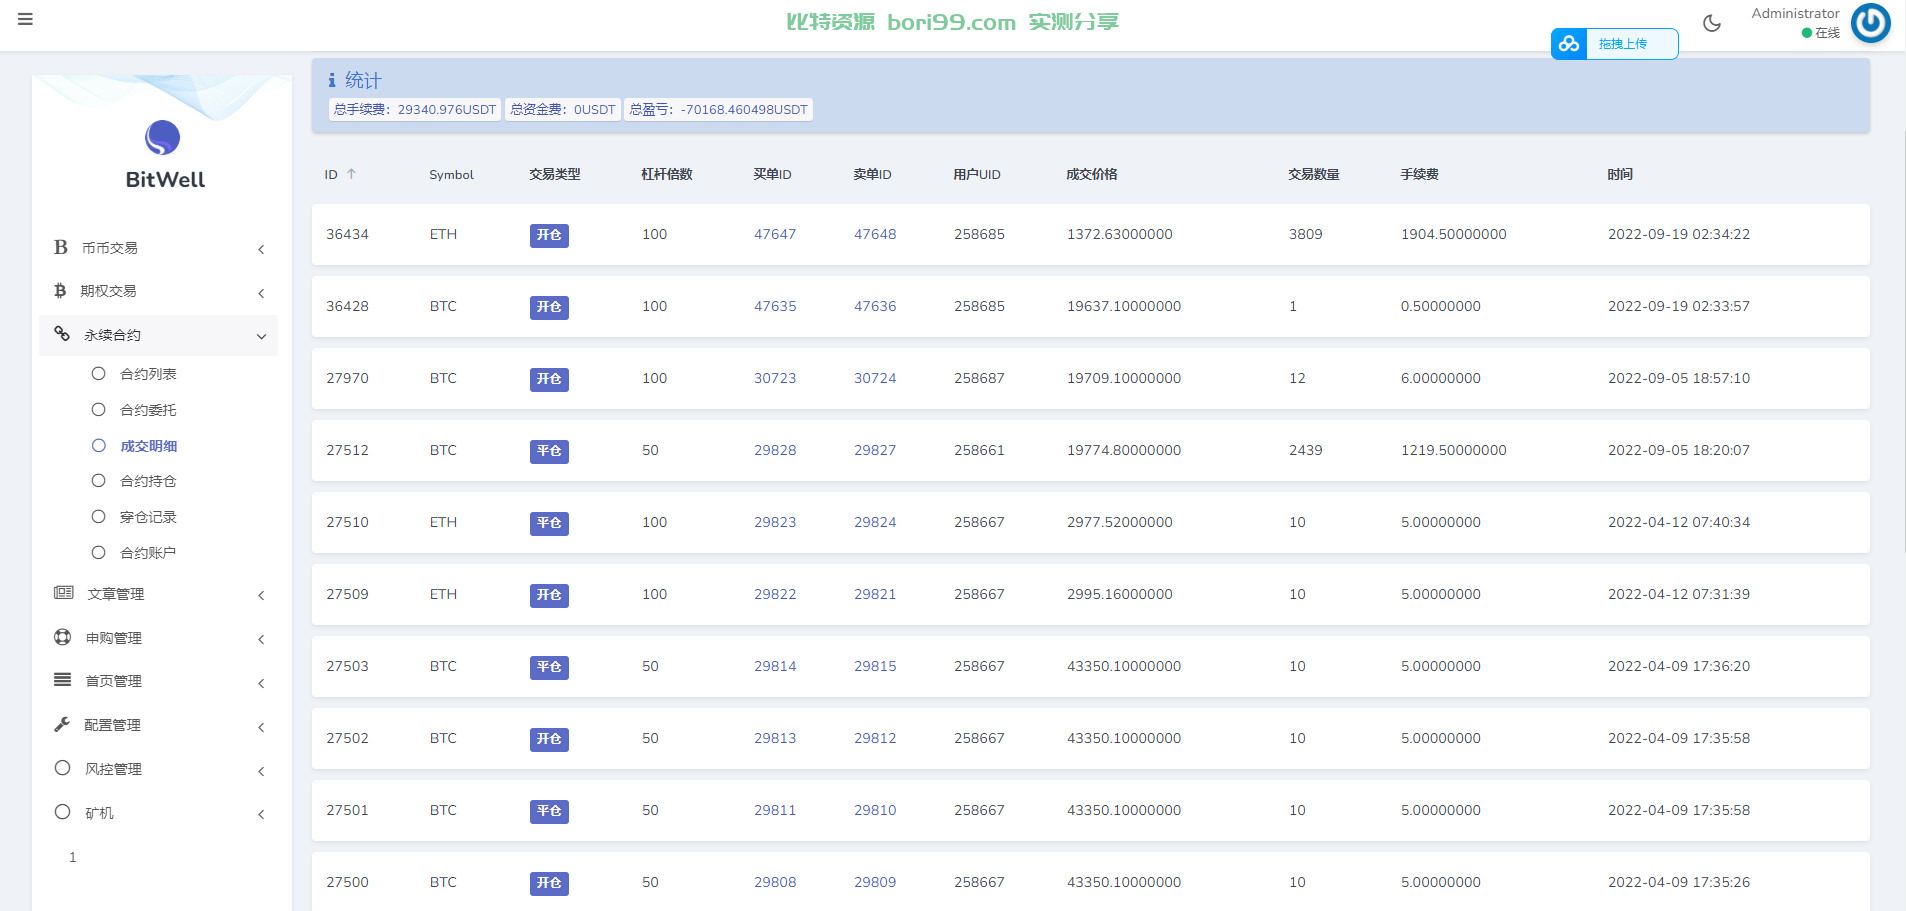This screenshot has height=911, width=1906.
Task: Toggle dark mode moon icon
Action: (1712, 23)
